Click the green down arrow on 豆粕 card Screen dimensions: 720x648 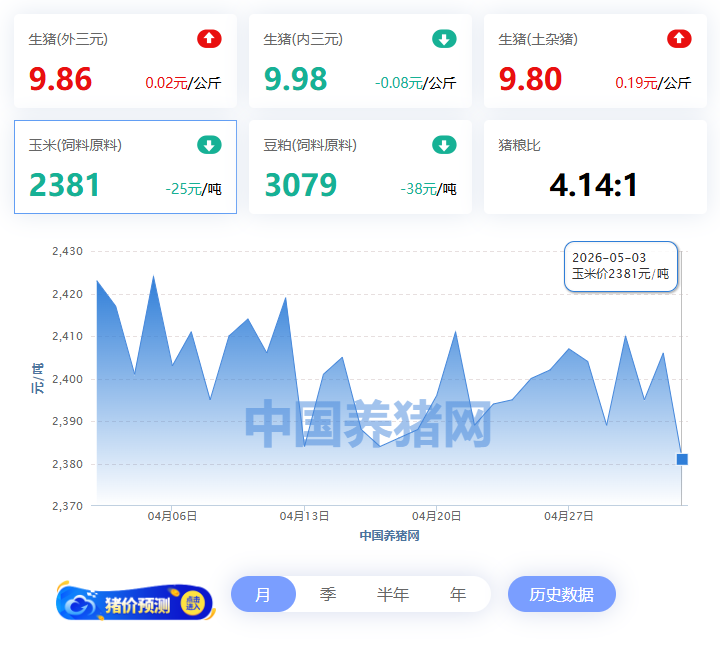444,145
